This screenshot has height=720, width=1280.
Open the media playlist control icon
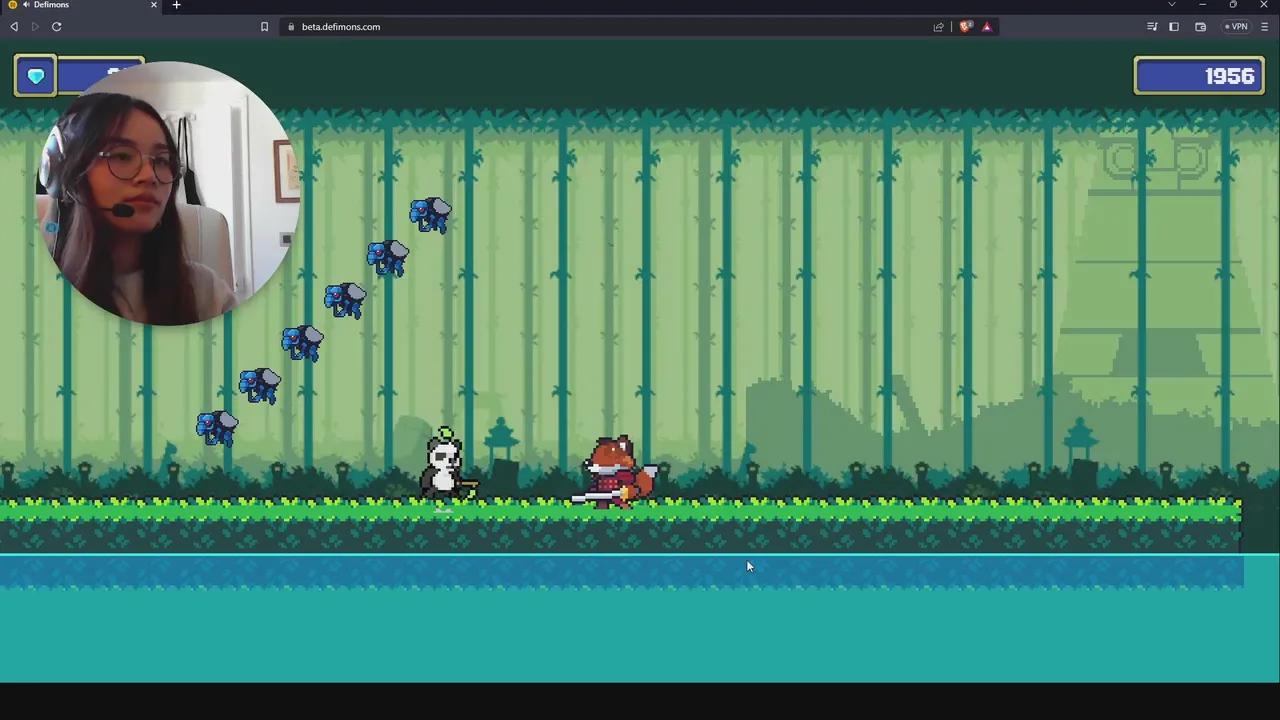tap(1152, 27)
